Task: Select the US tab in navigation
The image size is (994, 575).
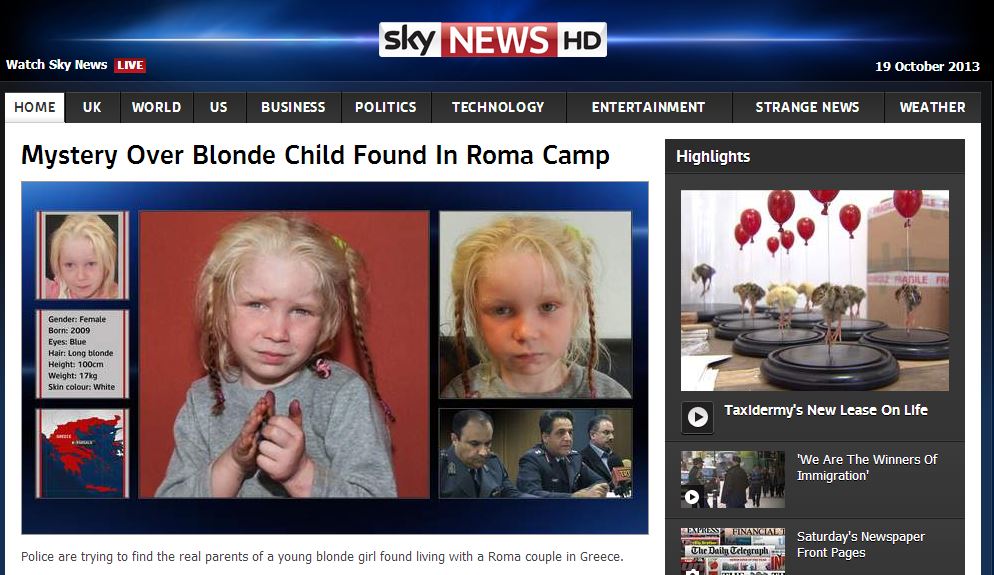Action: point(219,108)
